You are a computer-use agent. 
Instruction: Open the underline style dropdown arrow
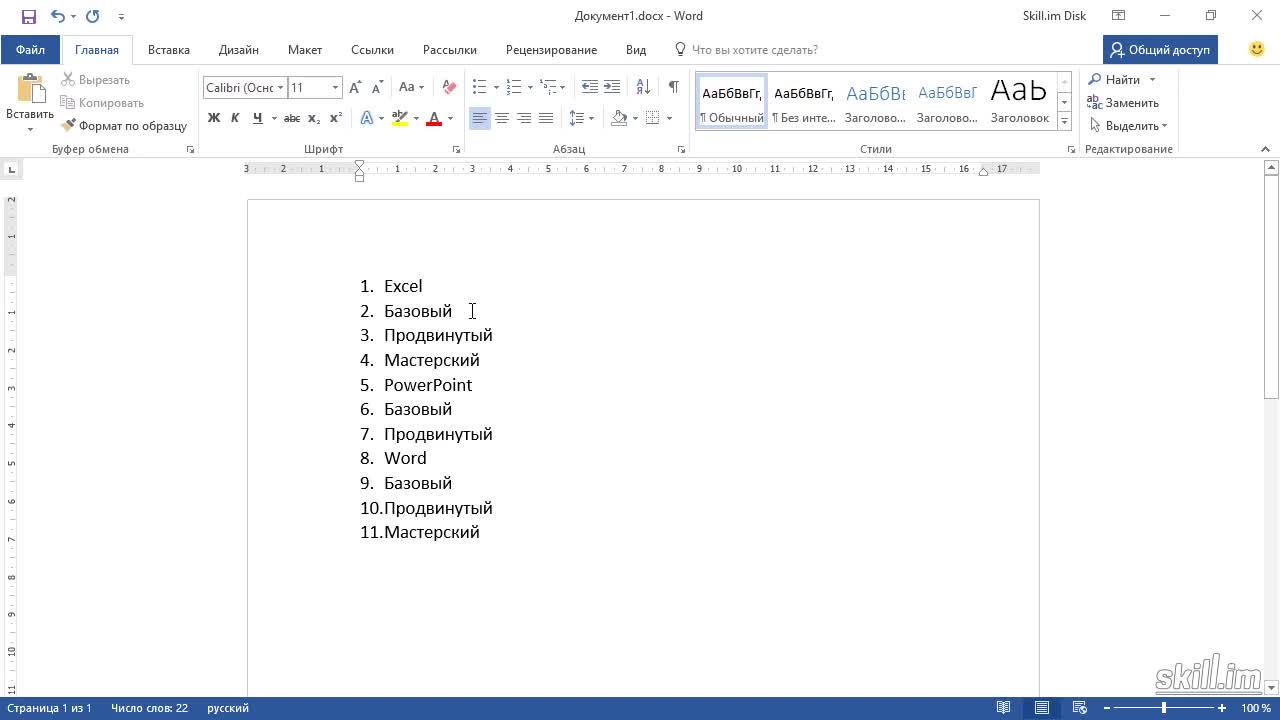click(274, 118)
